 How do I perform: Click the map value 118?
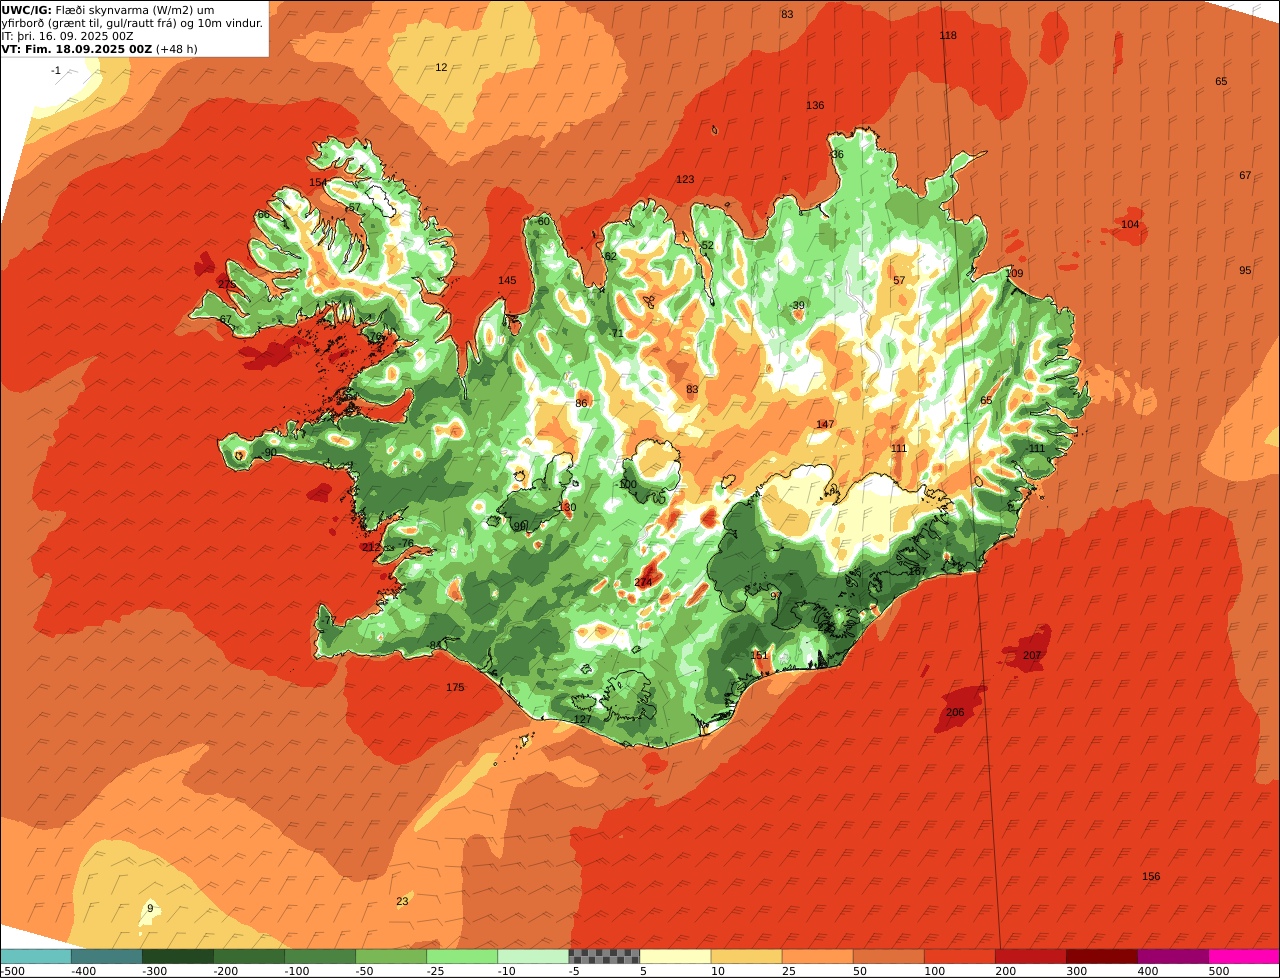[948, 36]
